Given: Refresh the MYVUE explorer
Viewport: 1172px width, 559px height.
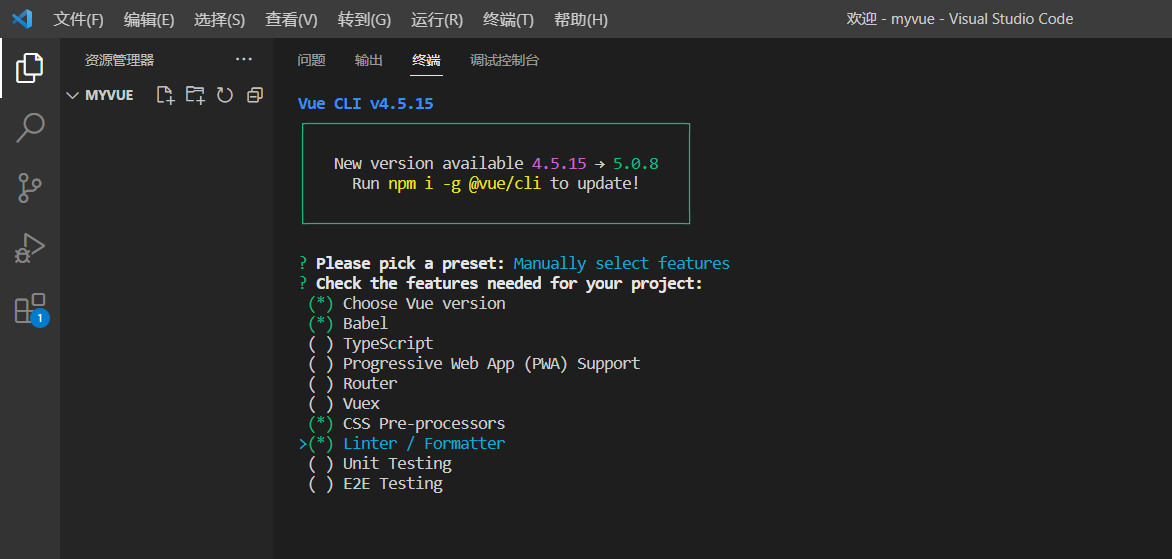Looking at the screenshot, I should pyautogui.click(x=225, y=95).
